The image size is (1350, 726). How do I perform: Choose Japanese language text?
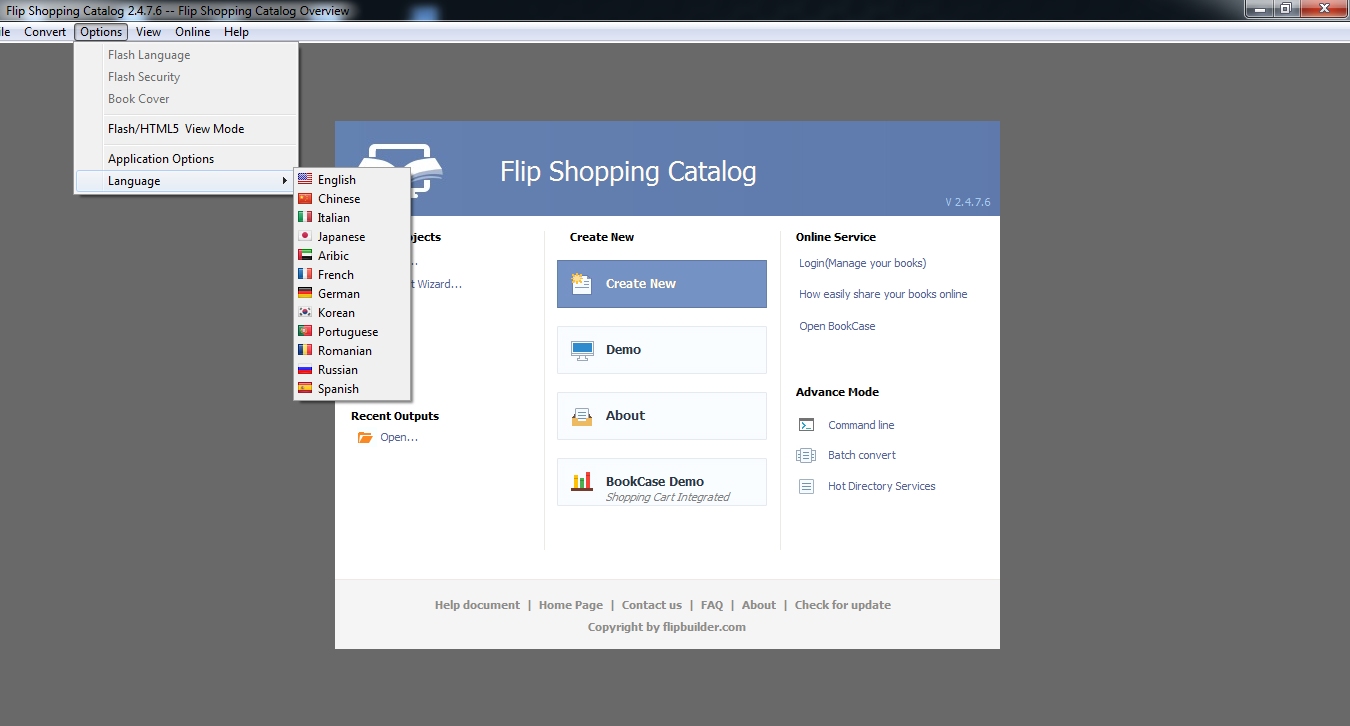coord(341,237)
